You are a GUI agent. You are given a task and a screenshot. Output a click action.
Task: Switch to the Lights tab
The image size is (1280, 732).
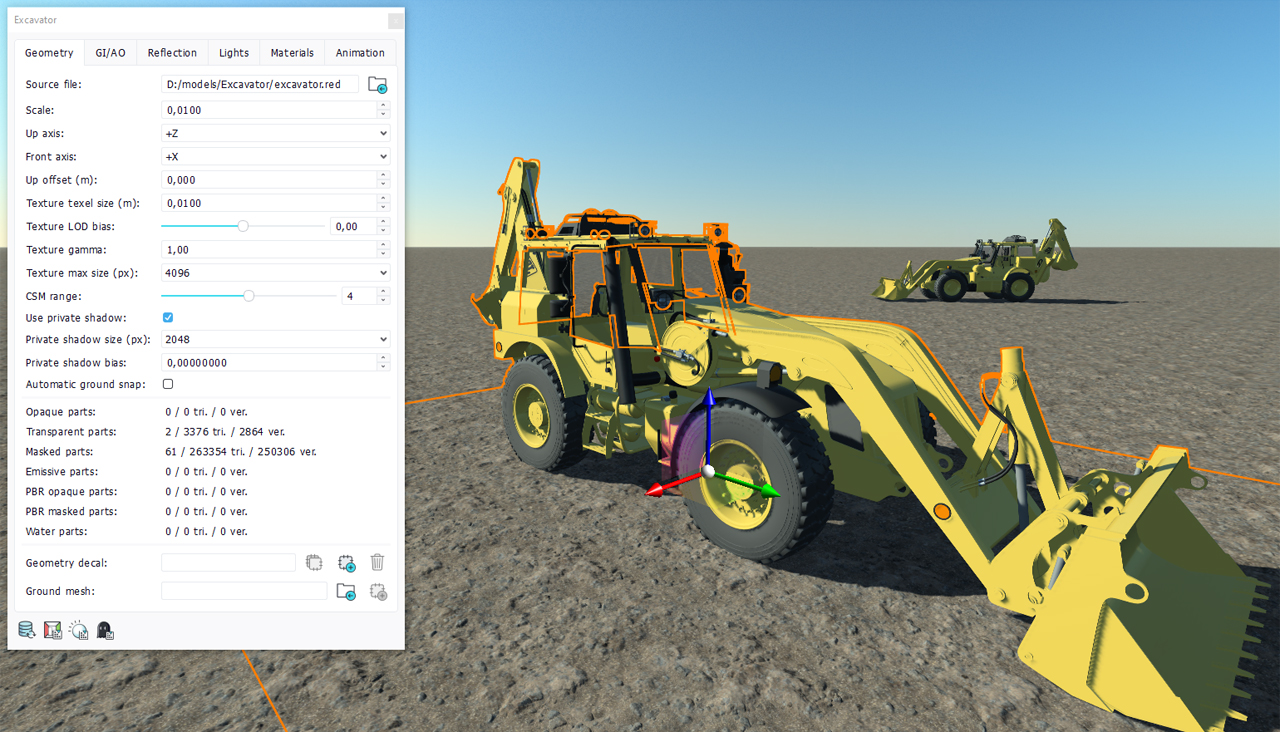click(234, 53)
